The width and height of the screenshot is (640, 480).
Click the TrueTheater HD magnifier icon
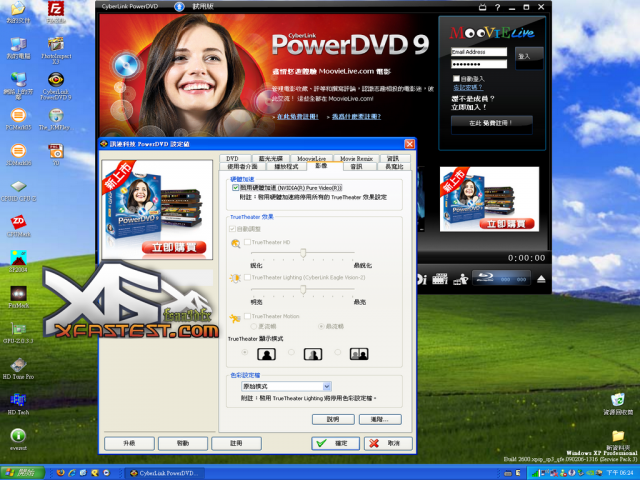(236, 243)
